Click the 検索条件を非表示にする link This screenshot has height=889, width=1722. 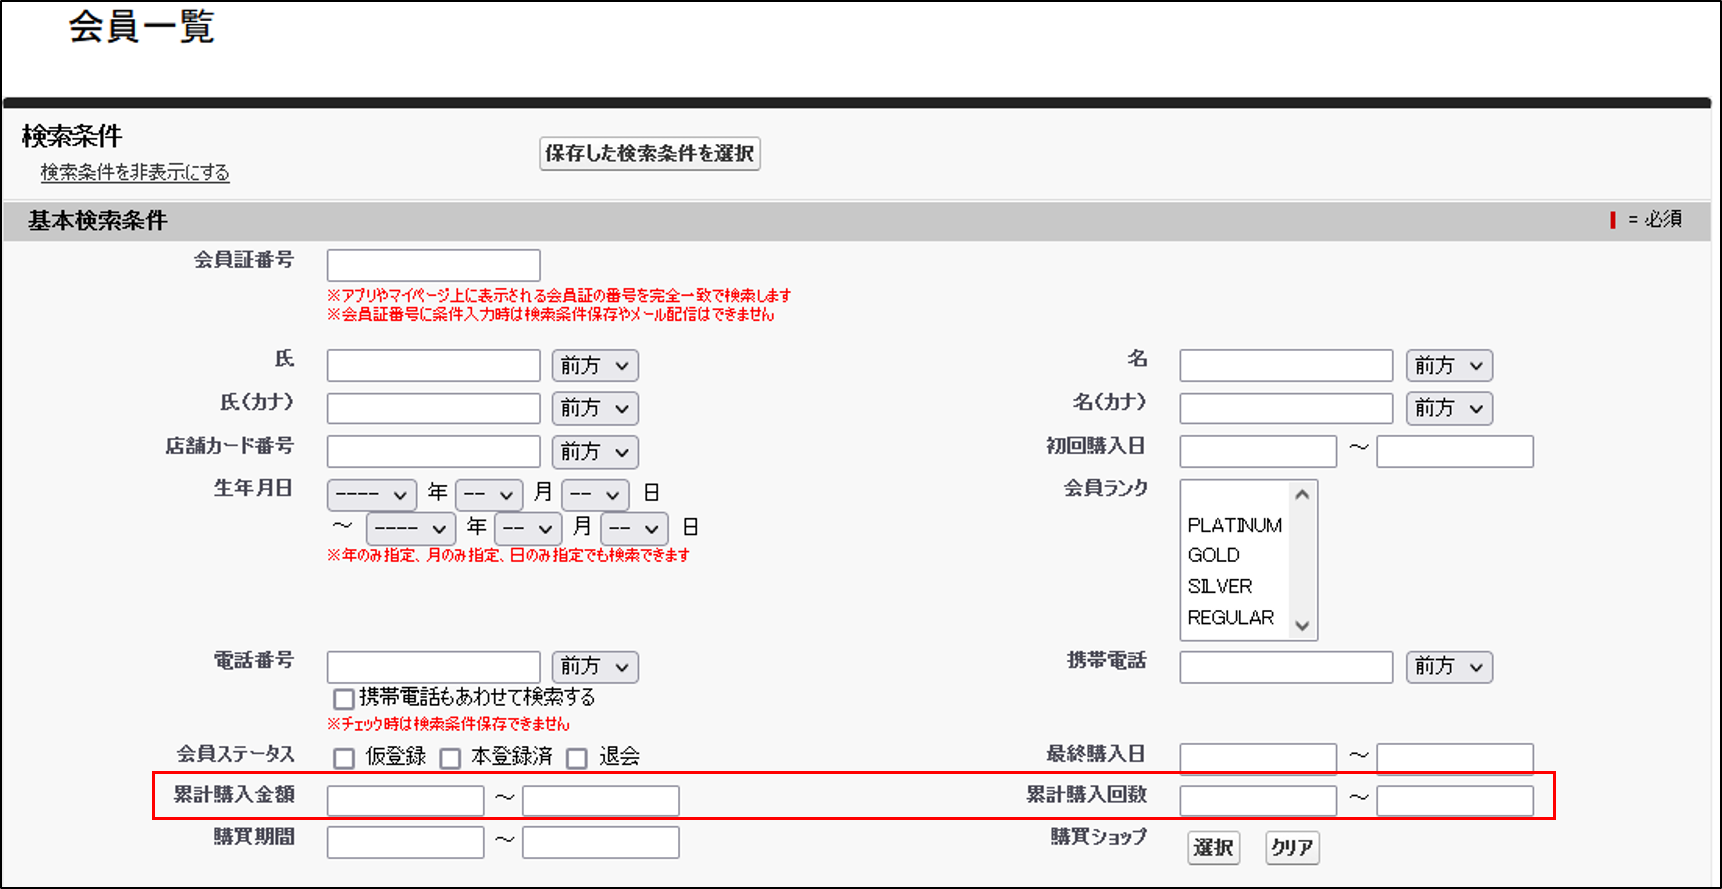click(135, 172)
